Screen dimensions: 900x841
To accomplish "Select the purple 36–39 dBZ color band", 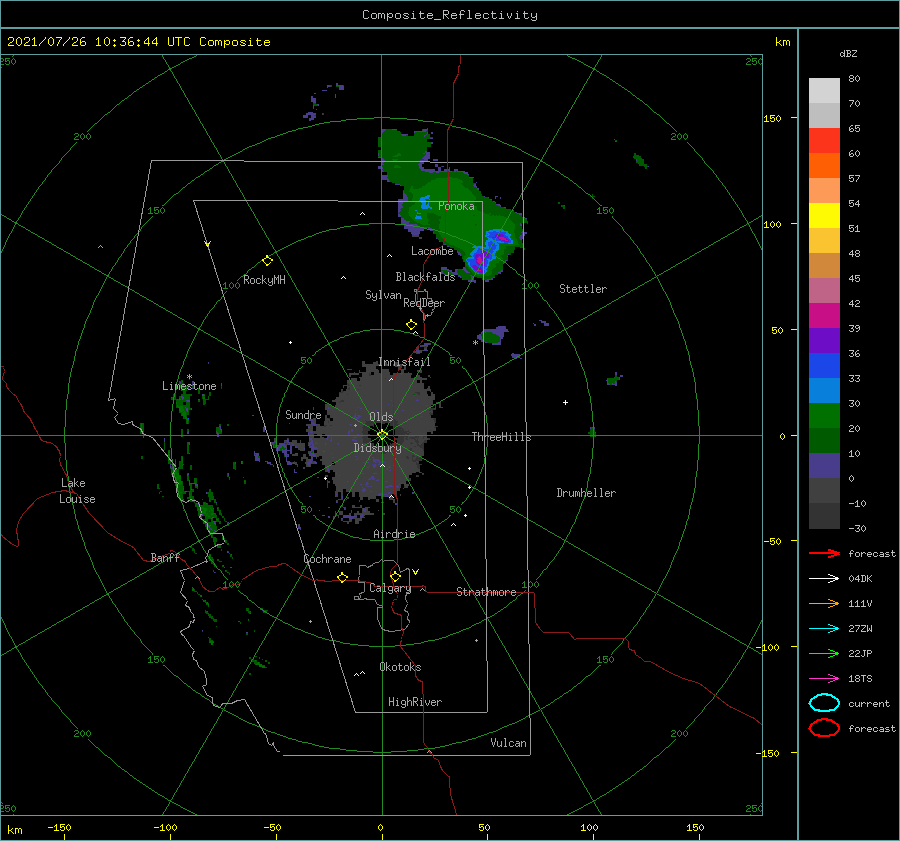I will click(x=824, y=341).
